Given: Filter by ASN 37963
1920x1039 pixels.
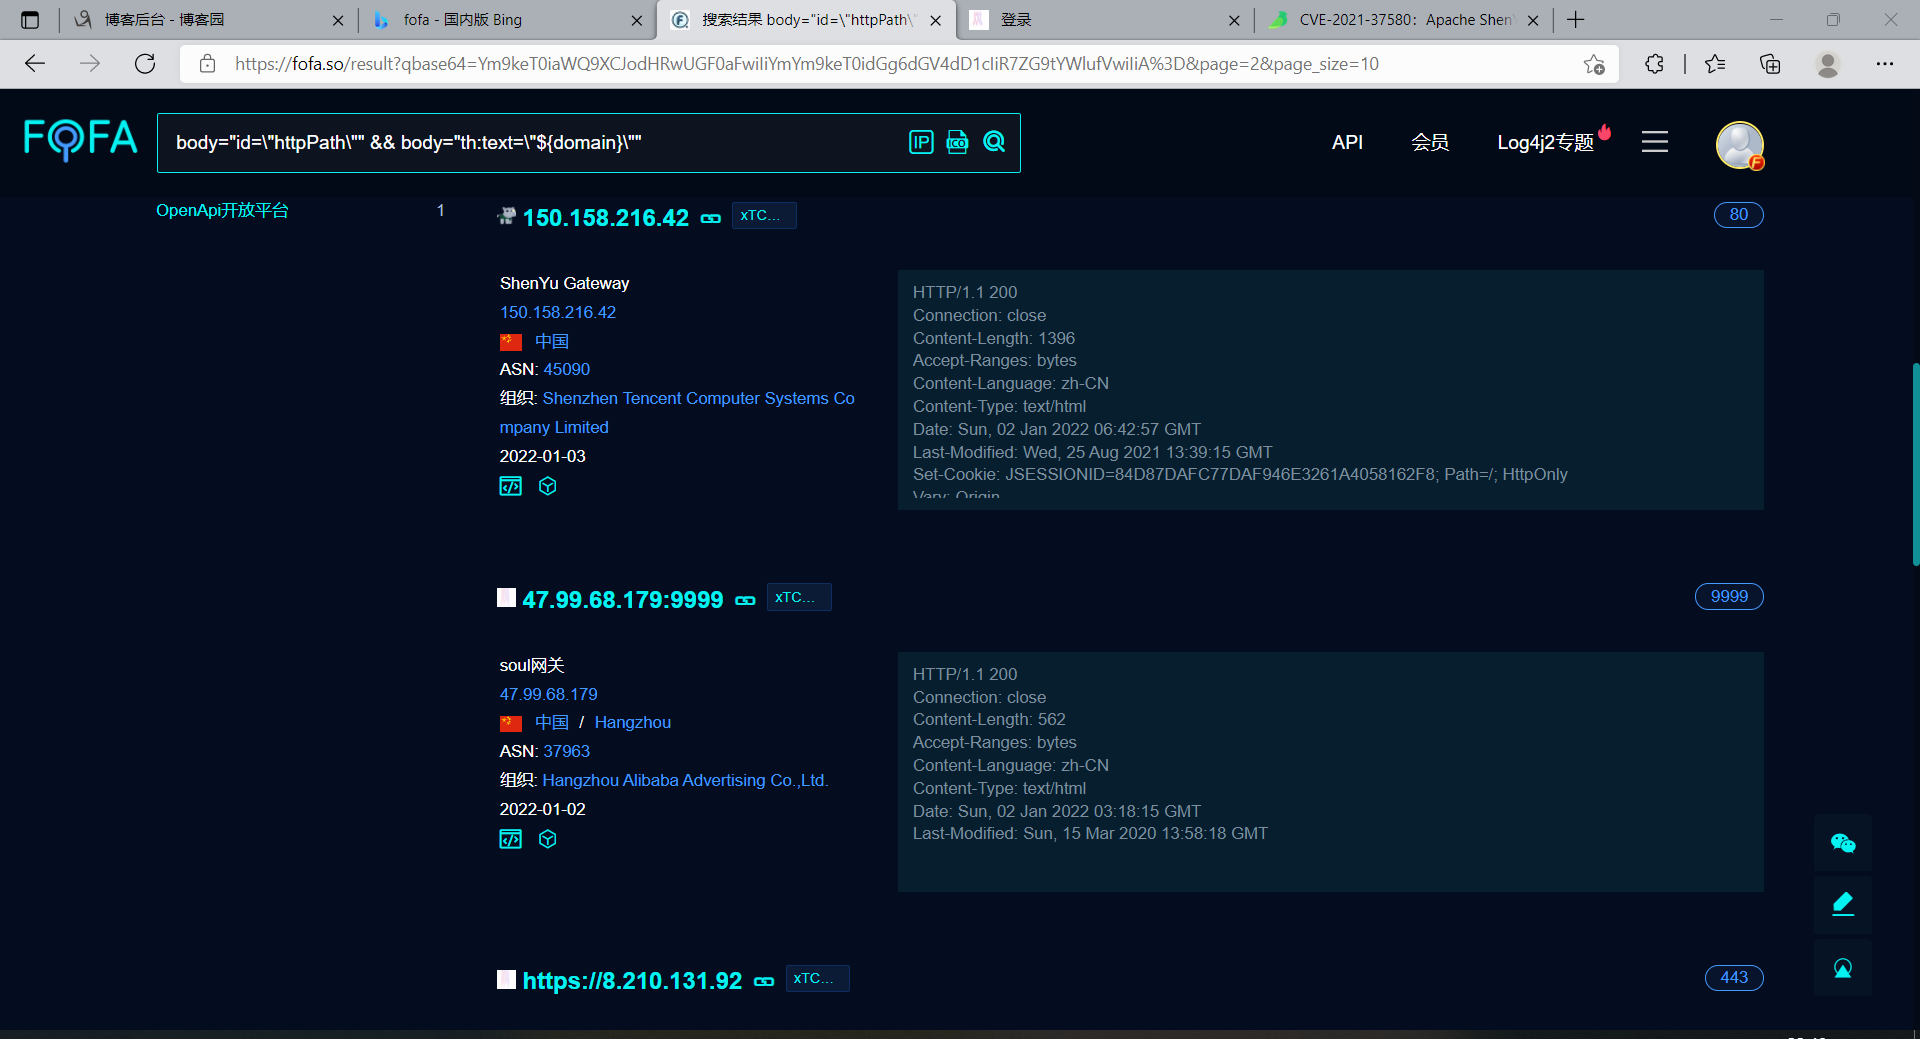Looking at the screenshot, I should [567, 751].
